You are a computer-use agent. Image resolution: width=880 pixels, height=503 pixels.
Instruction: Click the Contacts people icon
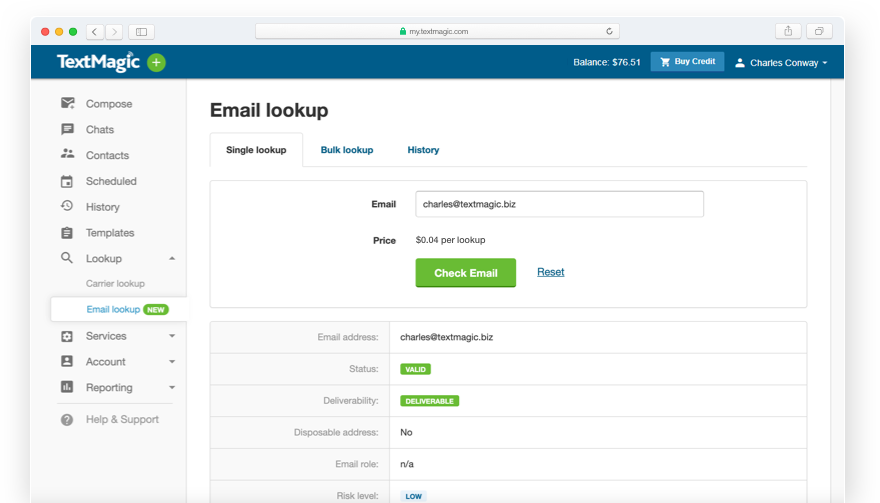pos(67,153)
